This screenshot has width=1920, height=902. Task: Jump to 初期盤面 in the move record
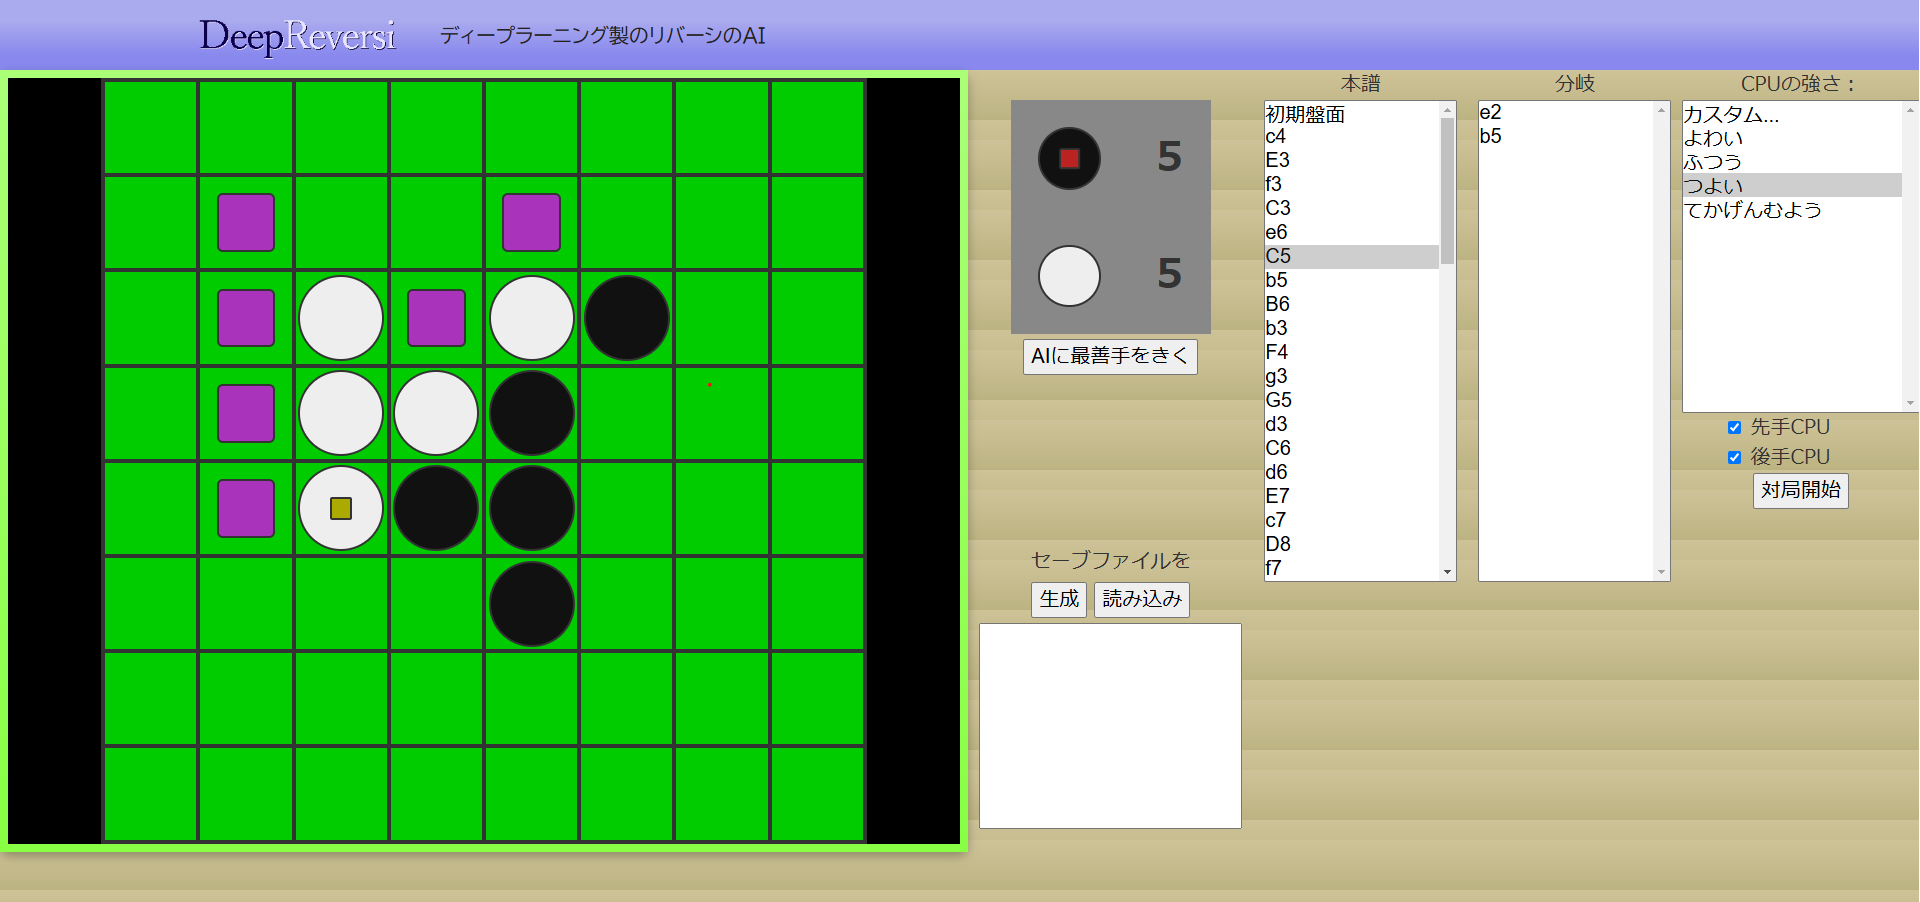pos(1352,114)
